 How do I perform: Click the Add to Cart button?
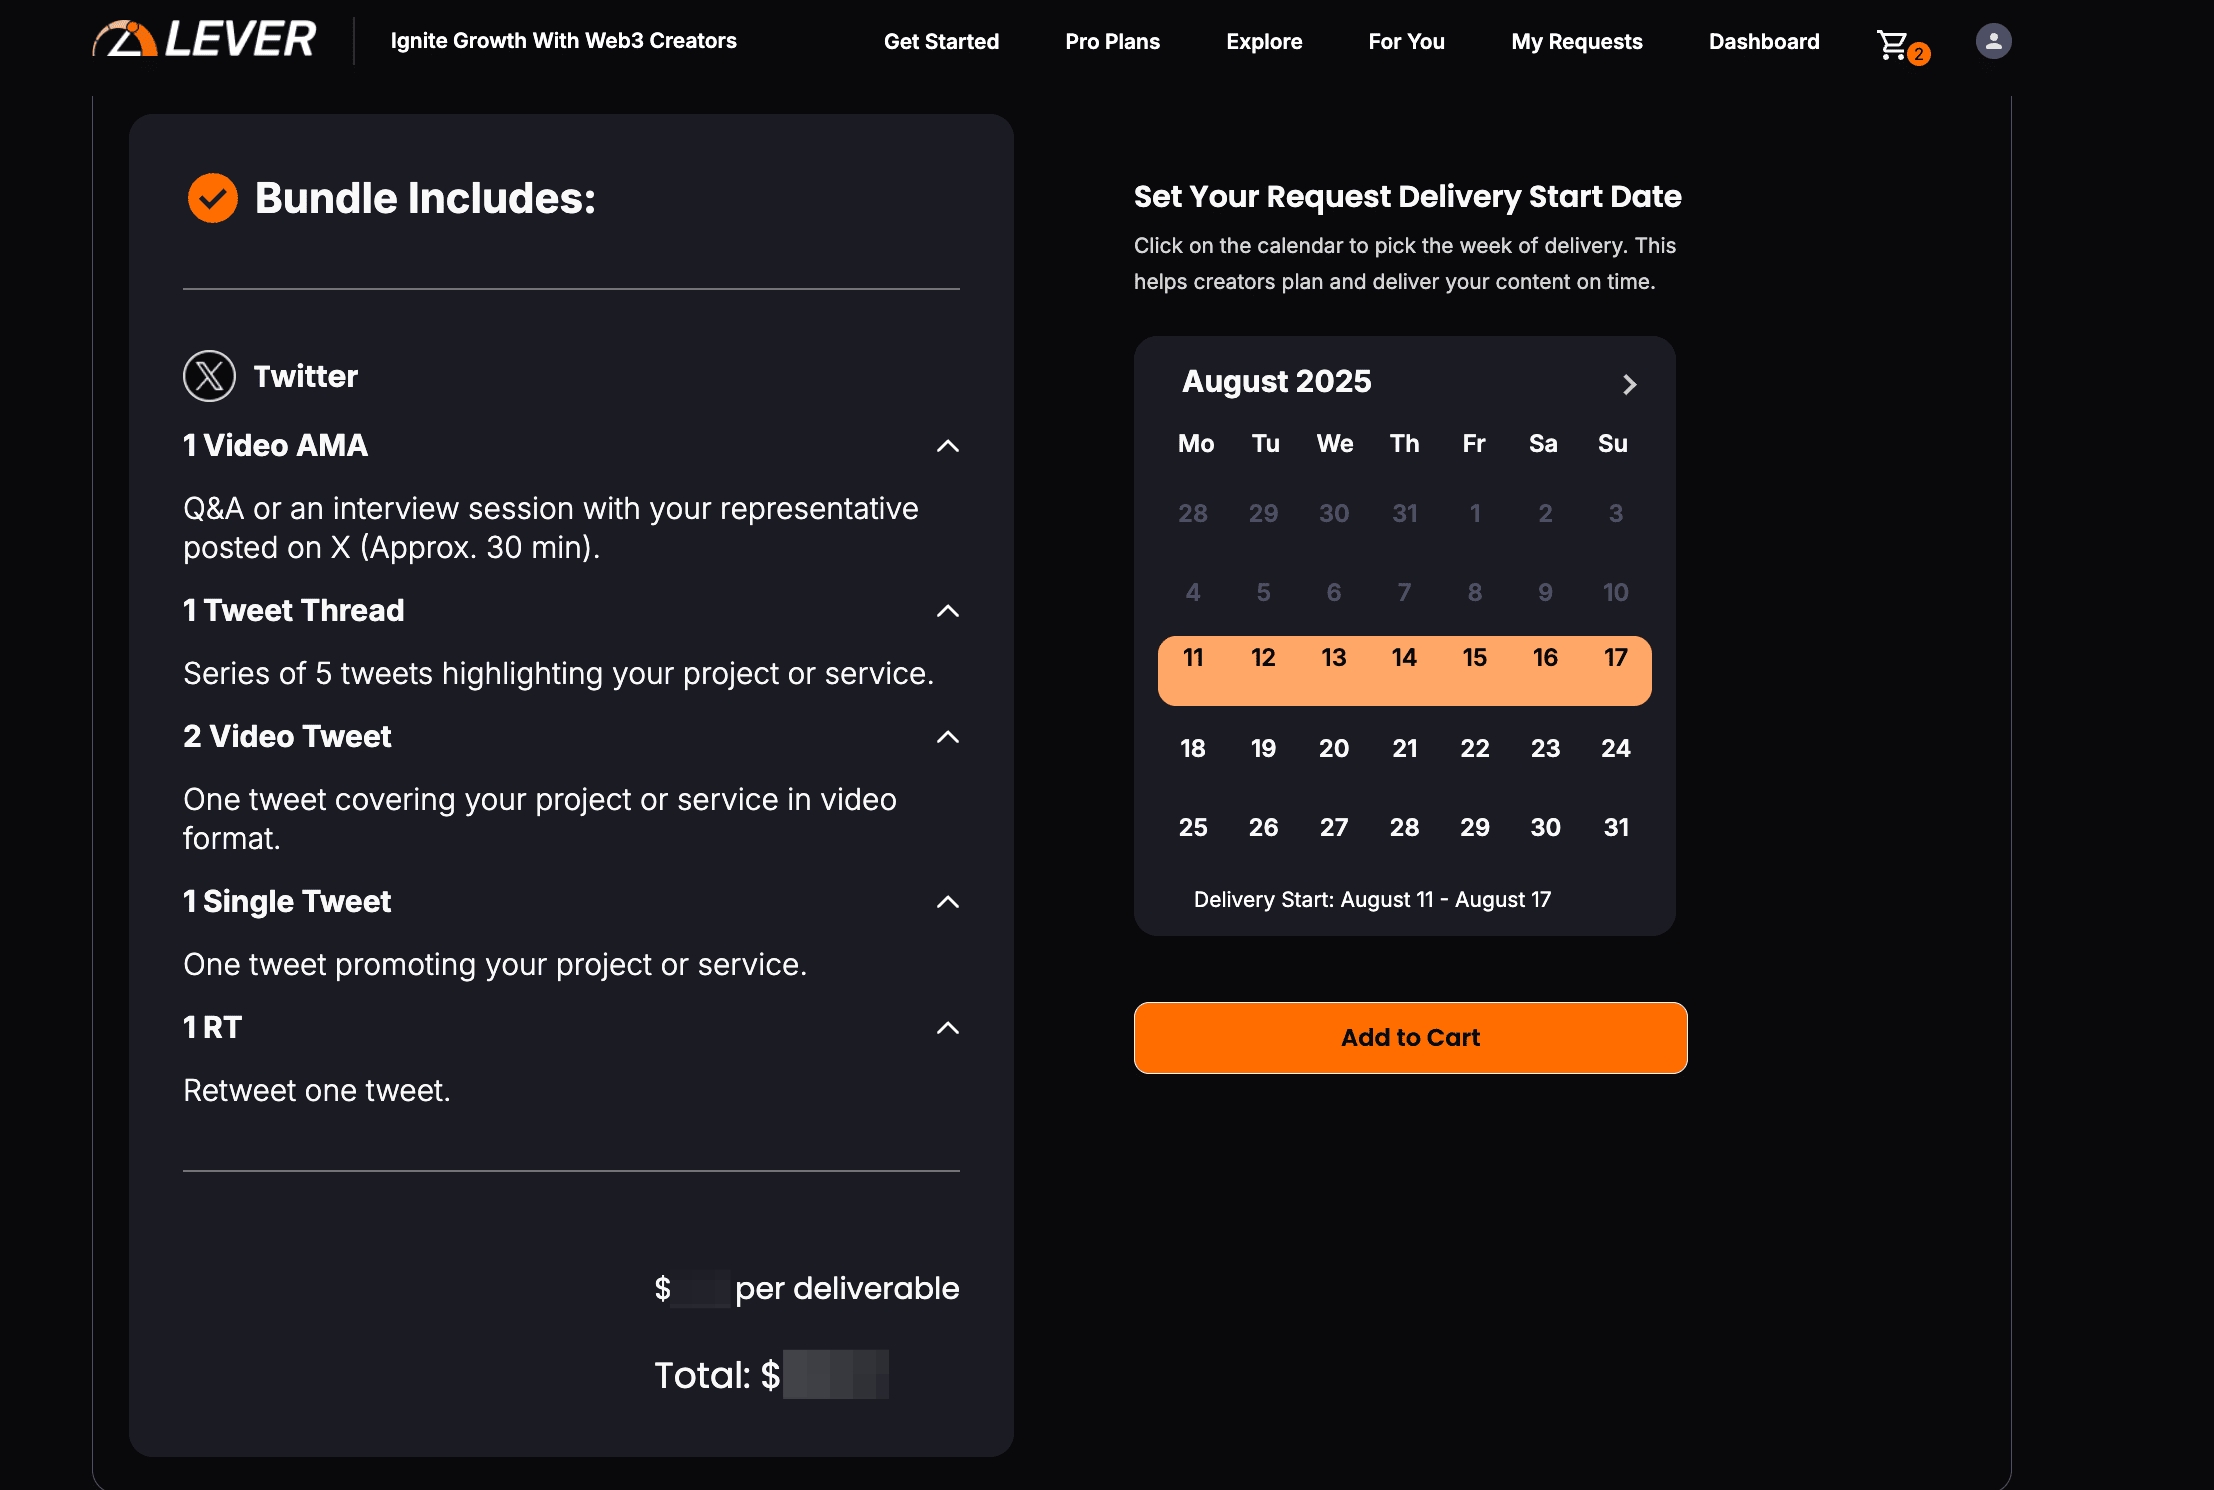(1409, 1038)
